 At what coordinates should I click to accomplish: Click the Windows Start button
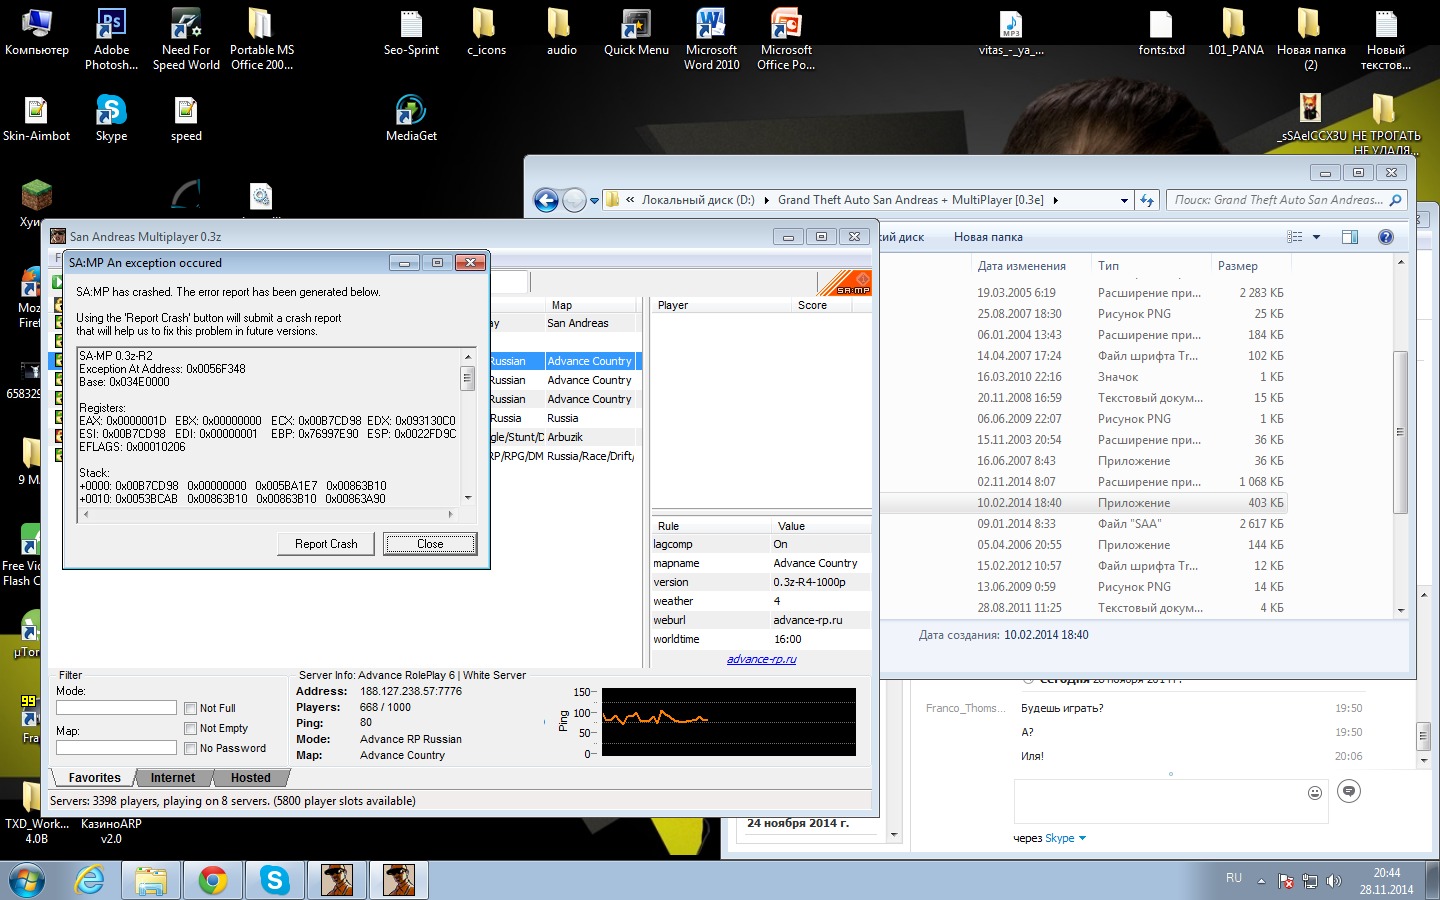pos(26,880)
